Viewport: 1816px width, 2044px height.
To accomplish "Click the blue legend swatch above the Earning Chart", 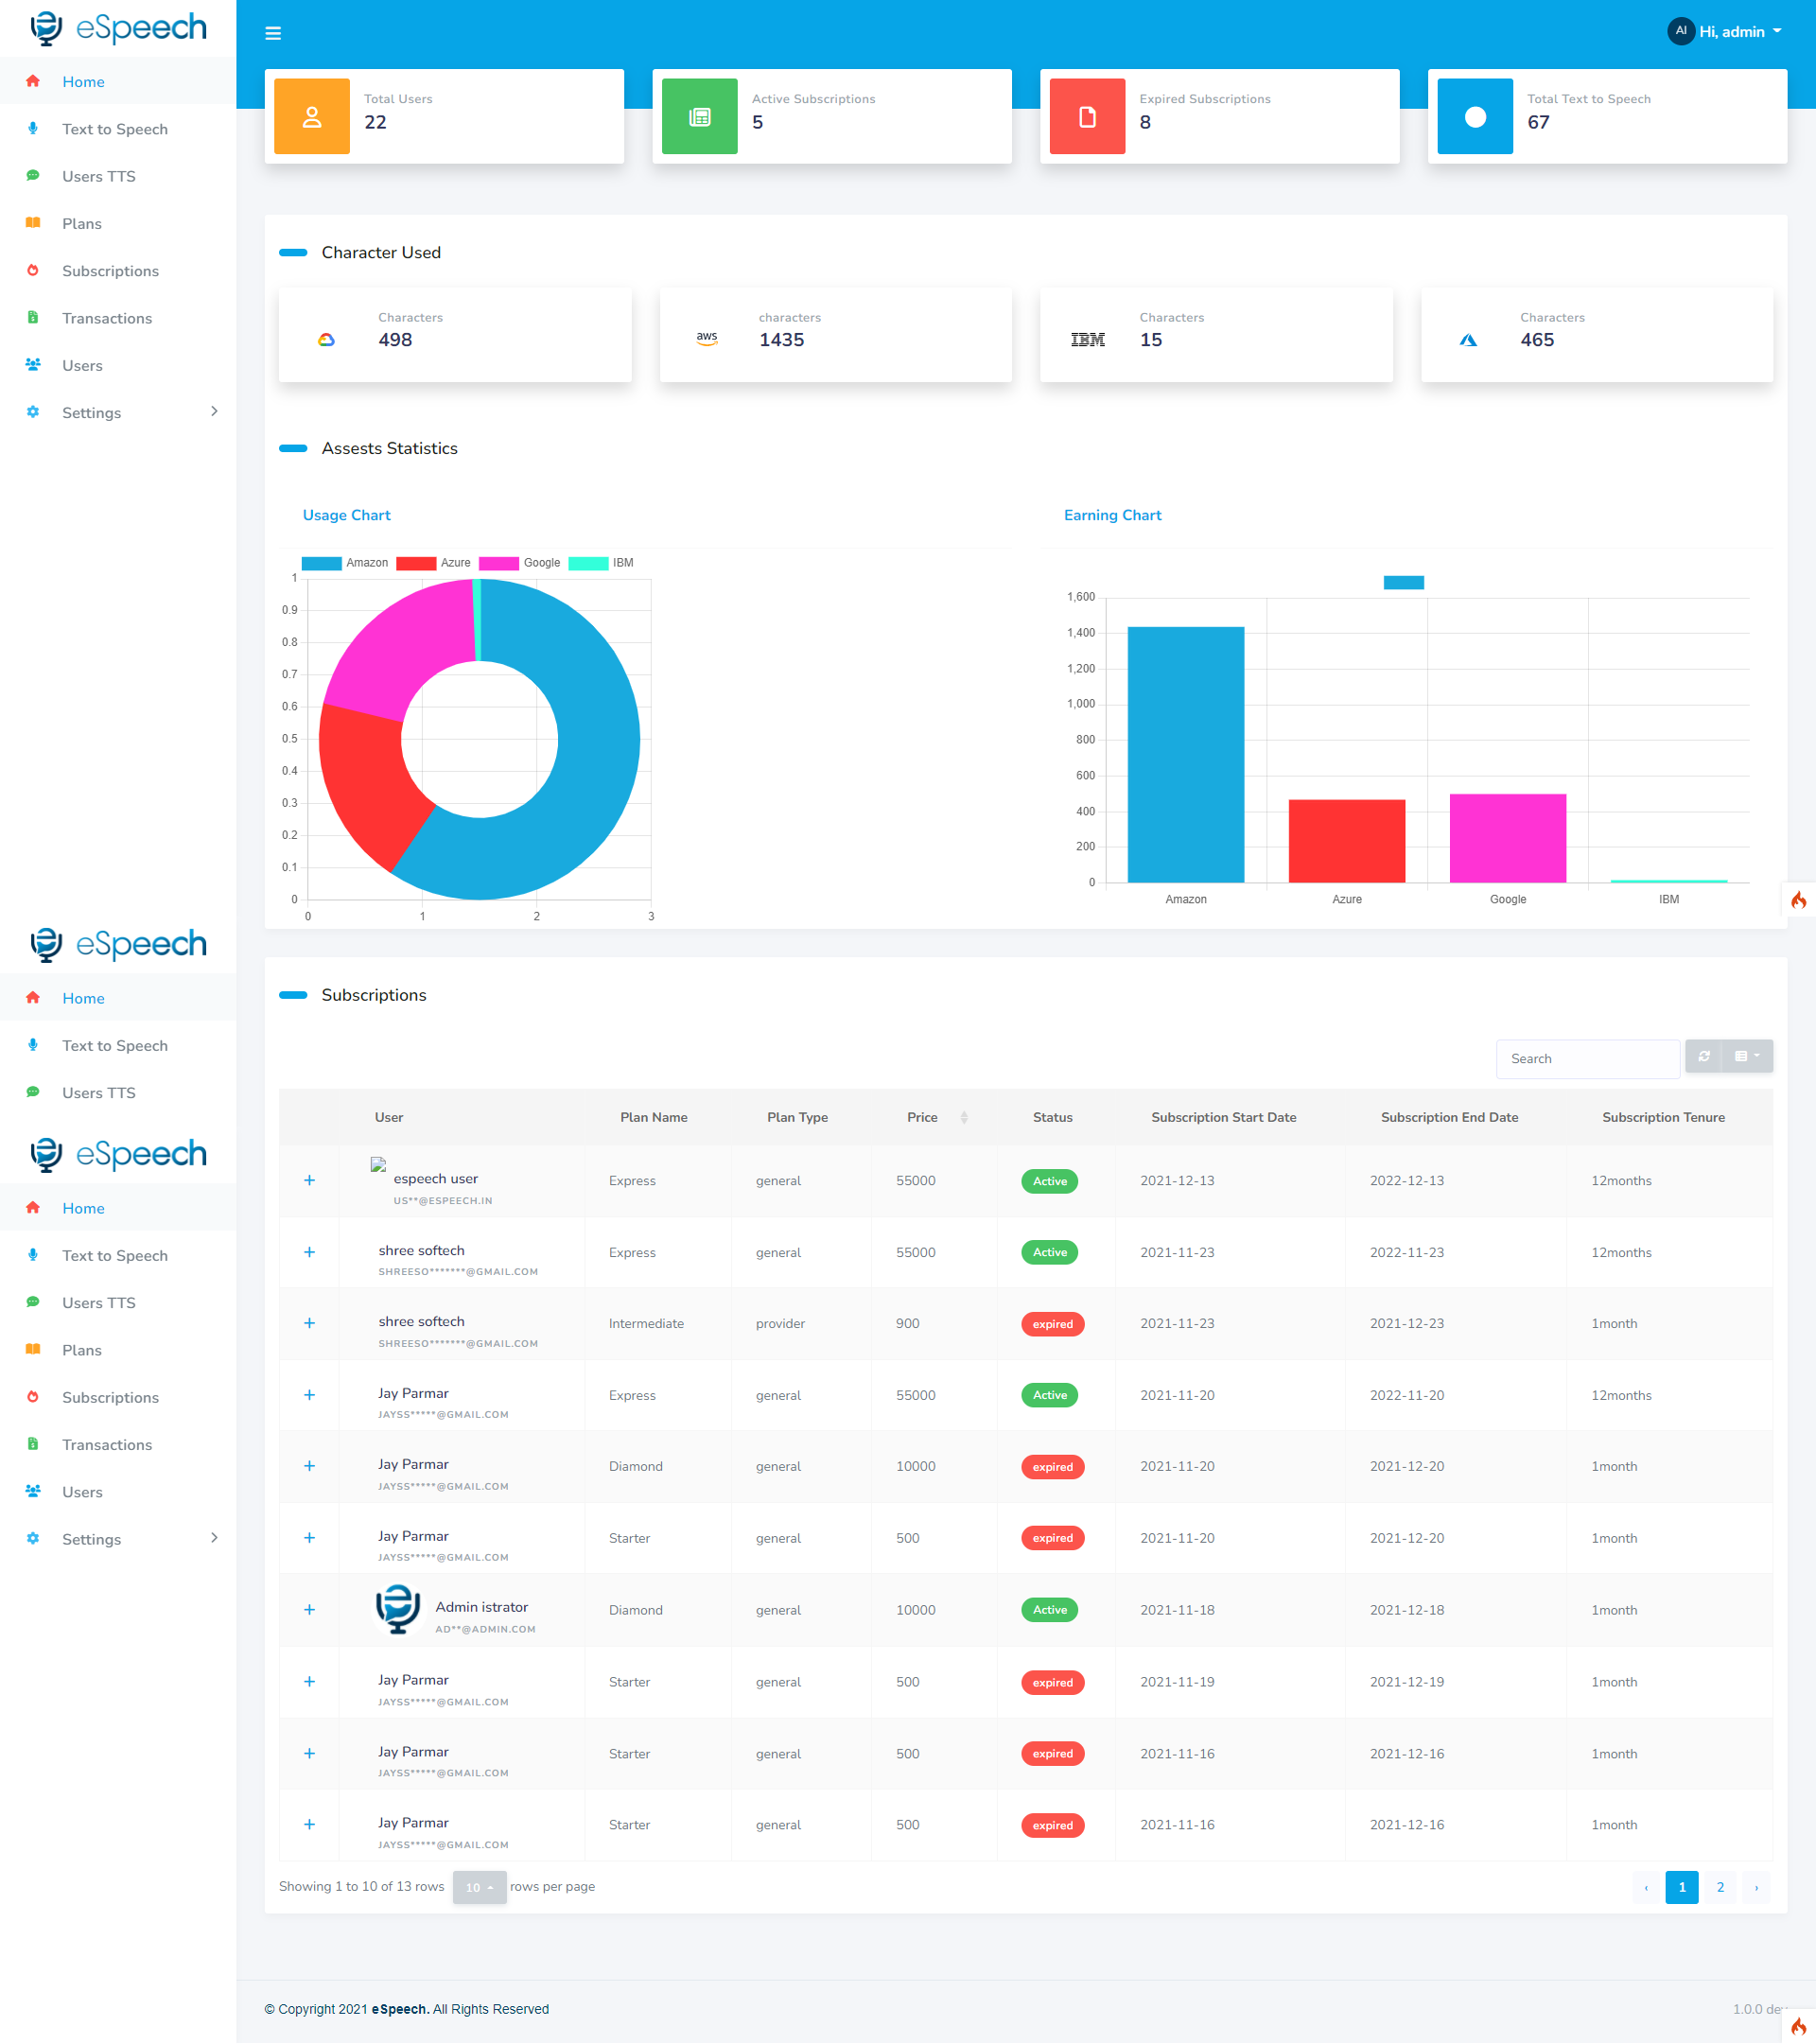I will pyautogui.click(x=1403, y=582).
